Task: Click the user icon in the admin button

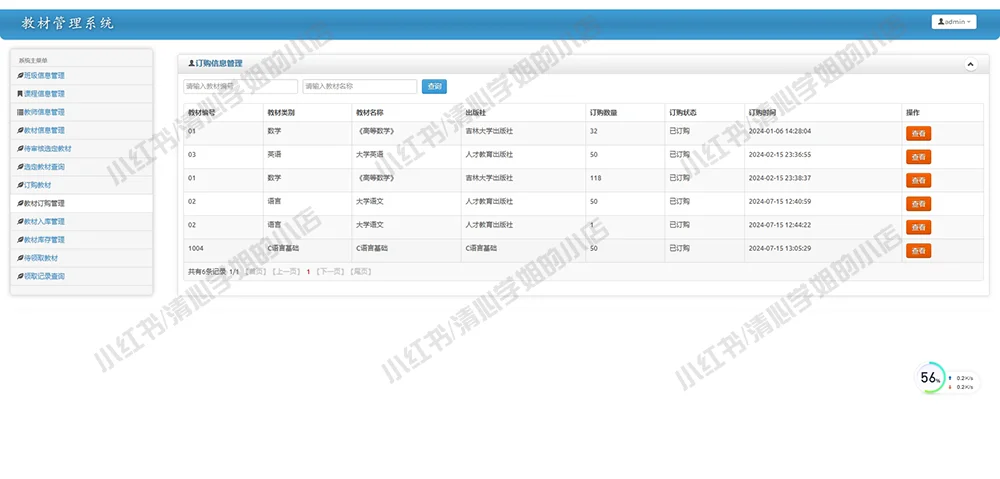Action: click(x=941, y=22)
